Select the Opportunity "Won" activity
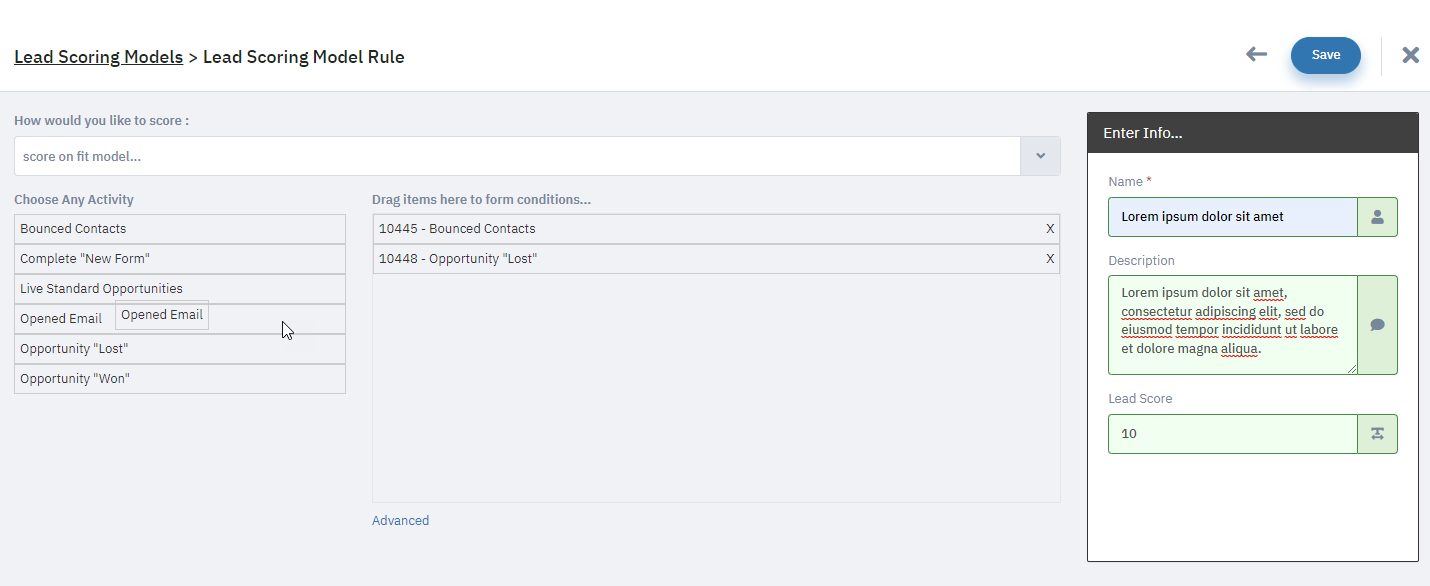This screenshot has width=1430, height=586. pyautogui.click(x=180, y=379)
